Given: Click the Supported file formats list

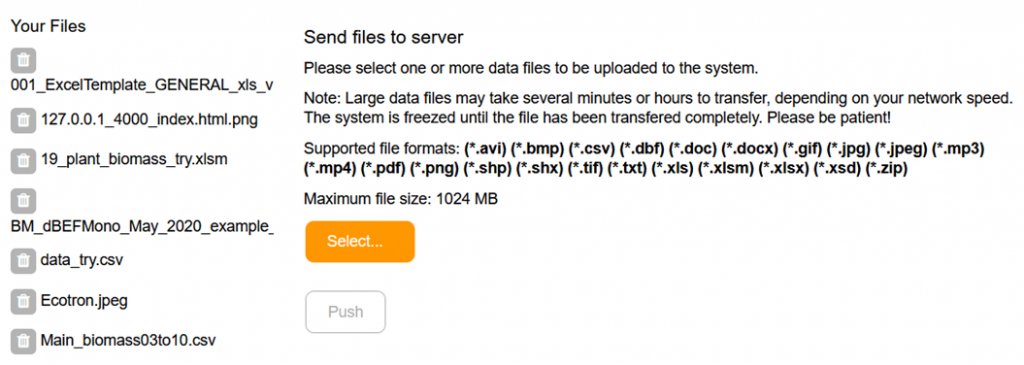Looking at the screenshot, I should coord(644,159).
